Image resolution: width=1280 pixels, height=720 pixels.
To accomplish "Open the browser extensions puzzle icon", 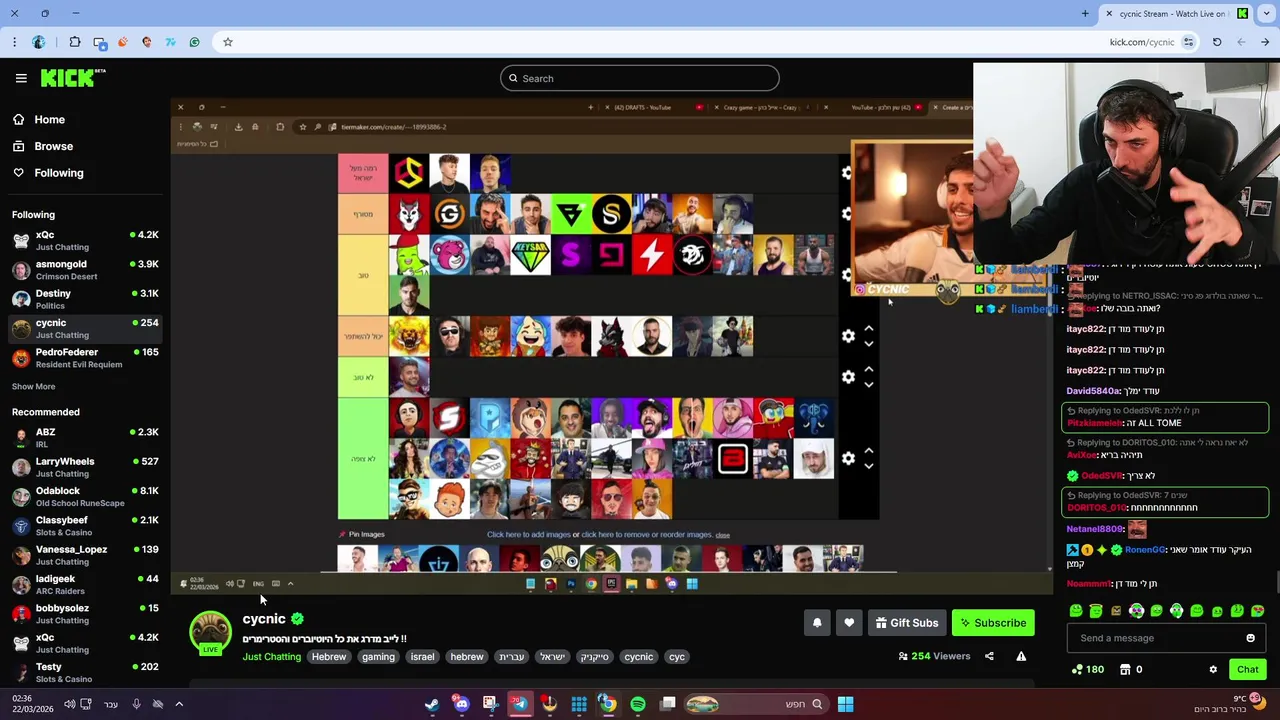I will [x=75, y=42].
